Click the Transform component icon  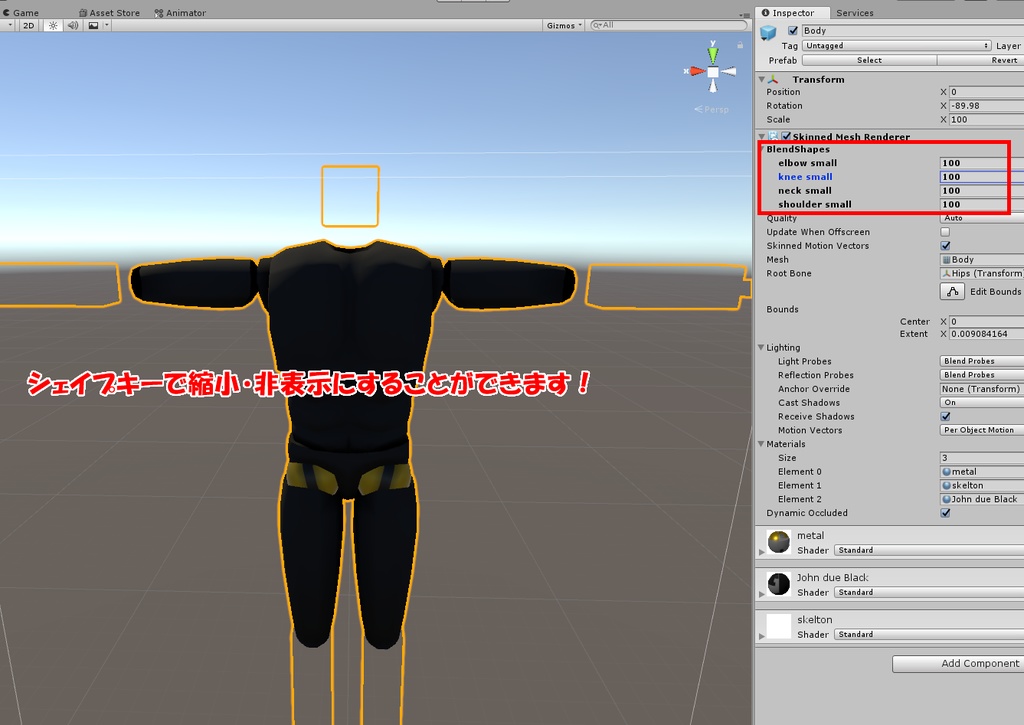774,79
